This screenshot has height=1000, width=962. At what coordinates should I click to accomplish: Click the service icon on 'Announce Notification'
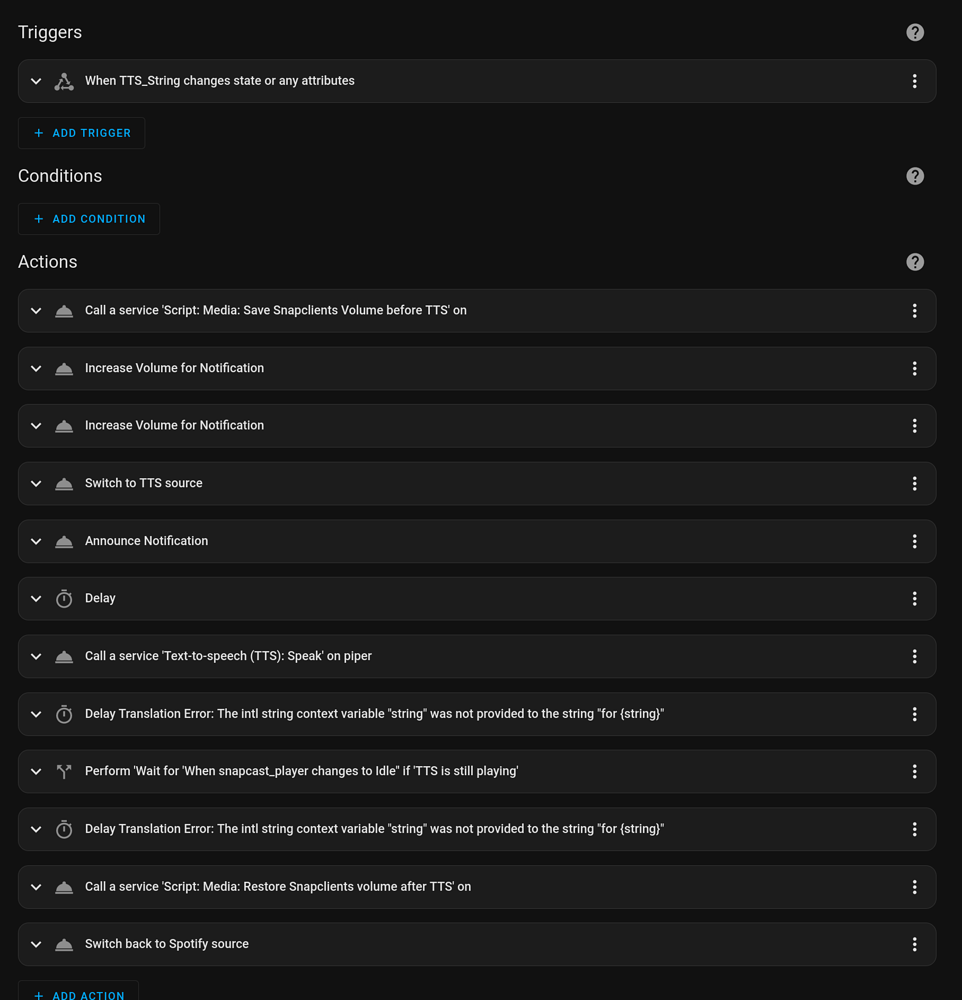pyautogui.click(x=64, y=540)
